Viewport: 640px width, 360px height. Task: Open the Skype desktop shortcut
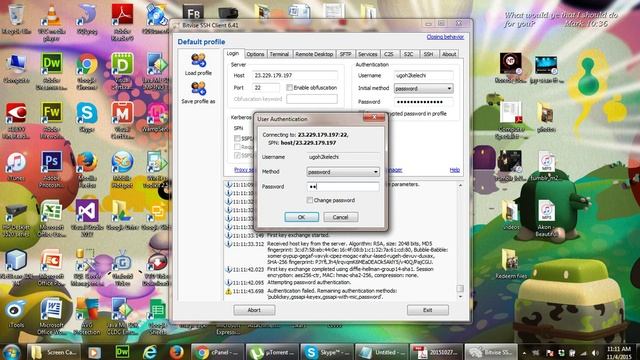pos(87,117)
